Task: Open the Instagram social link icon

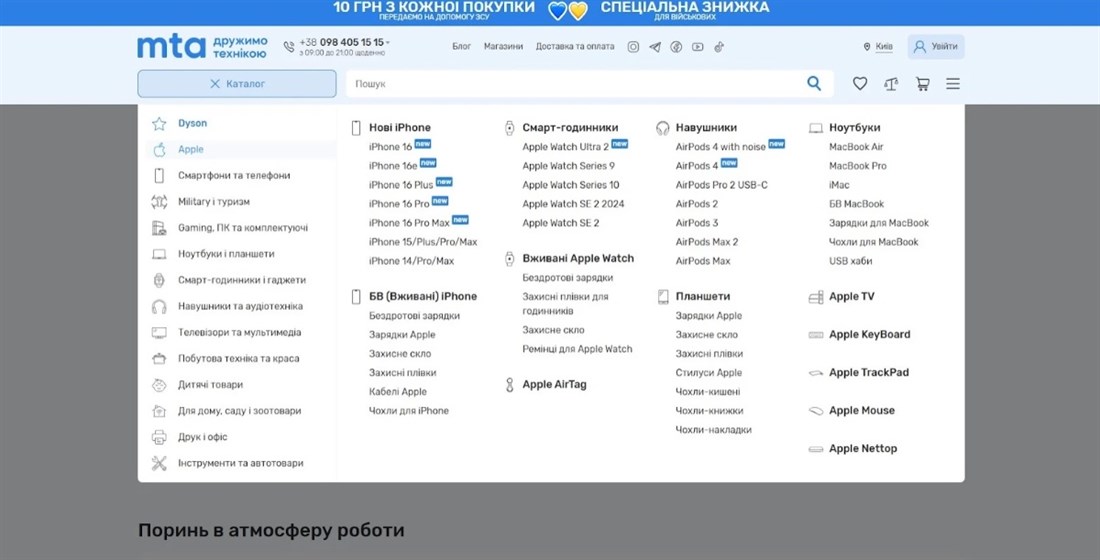Action: point(633,47)
